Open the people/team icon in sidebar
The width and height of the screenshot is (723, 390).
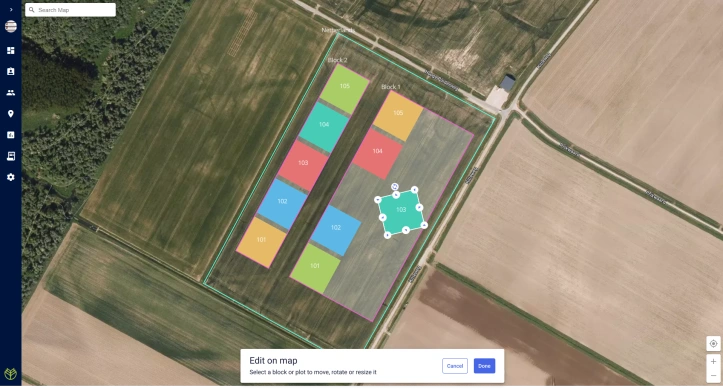[x=11, y=93]
